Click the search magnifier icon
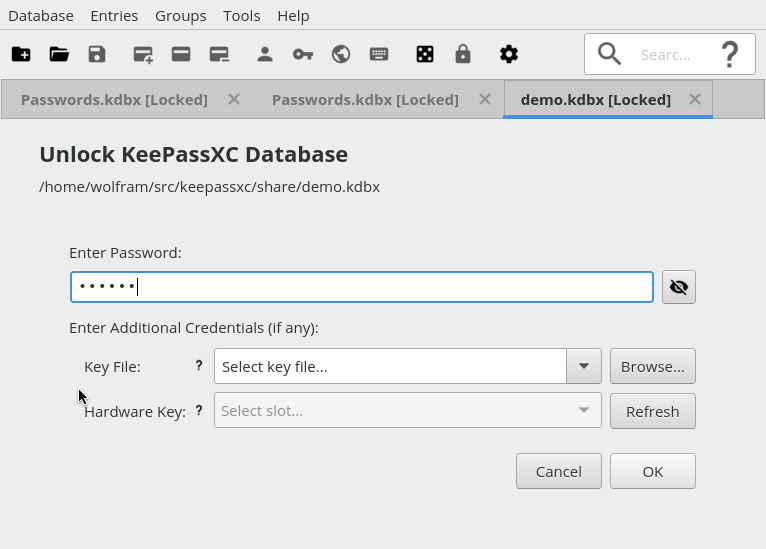This screenshot has height=549, width=766. [609, 54]
